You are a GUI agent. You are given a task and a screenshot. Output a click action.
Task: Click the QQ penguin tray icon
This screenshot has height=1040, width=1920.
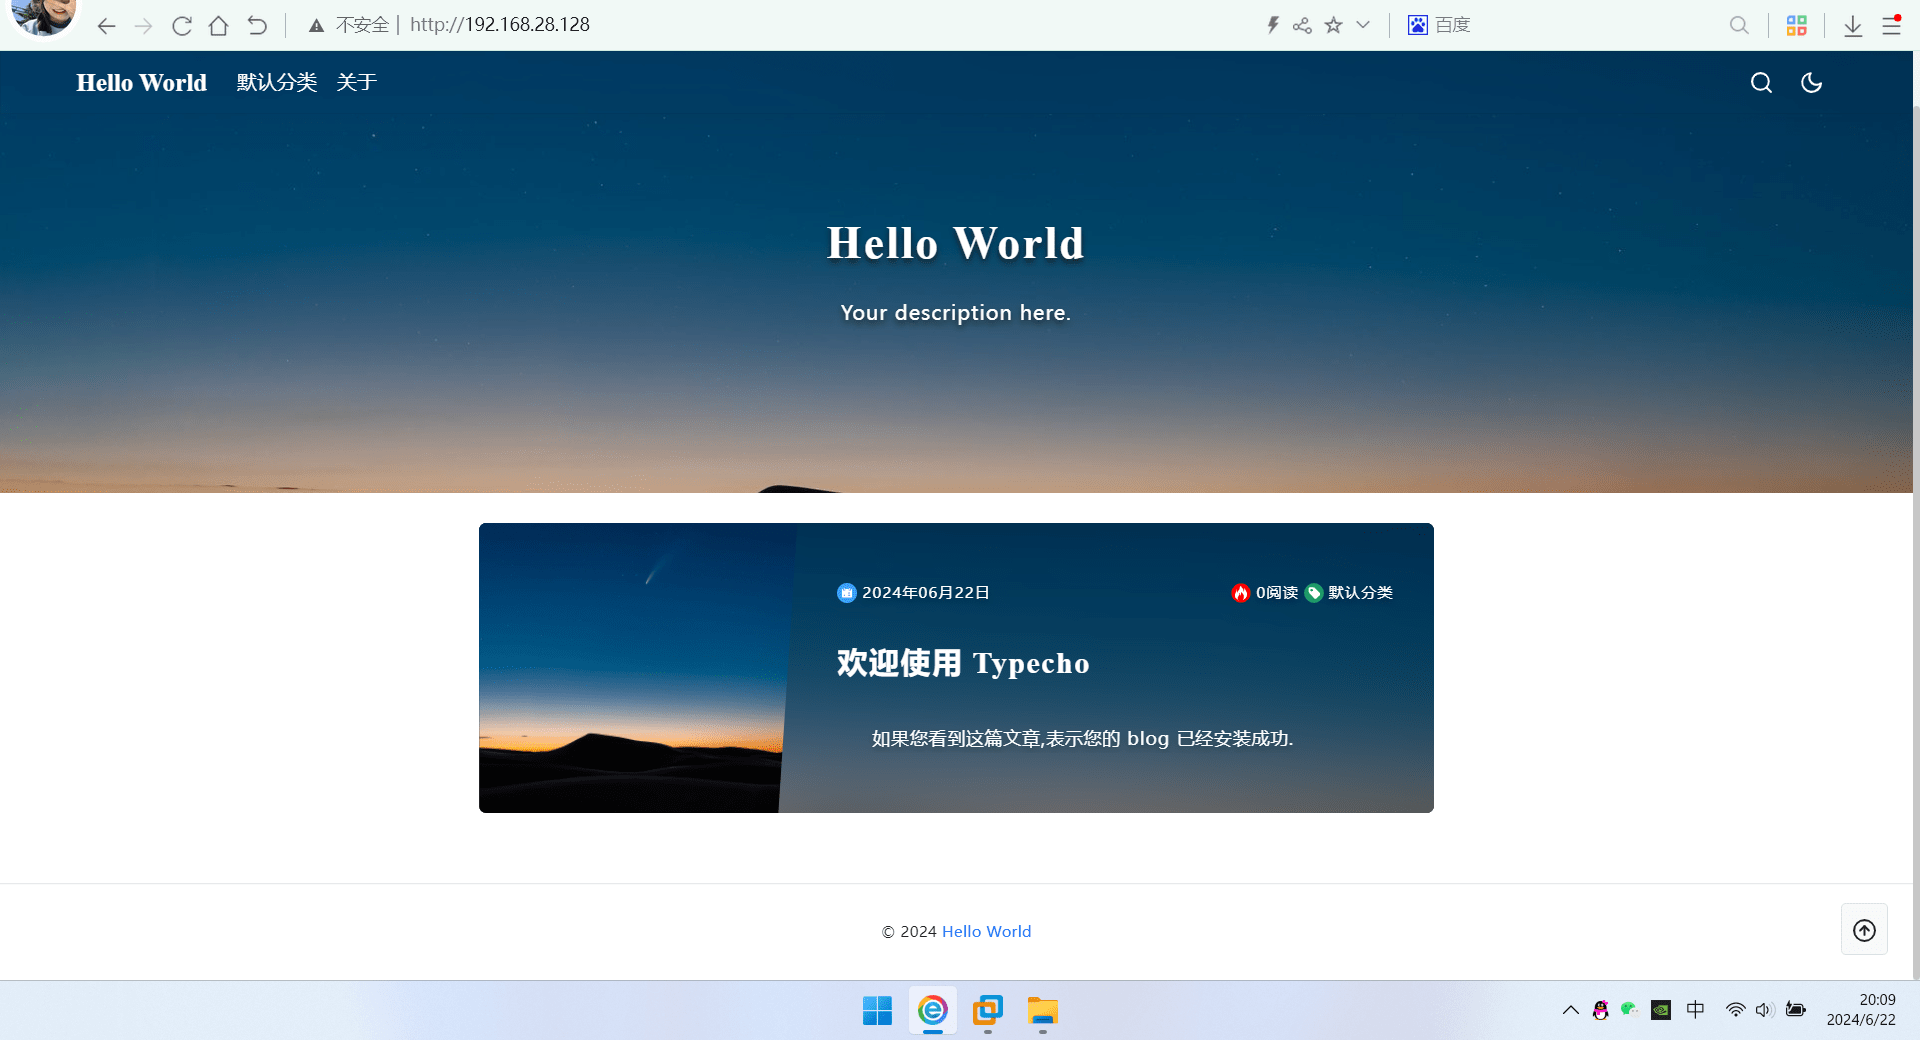pyautogui.click(x=1600, y=1010)
